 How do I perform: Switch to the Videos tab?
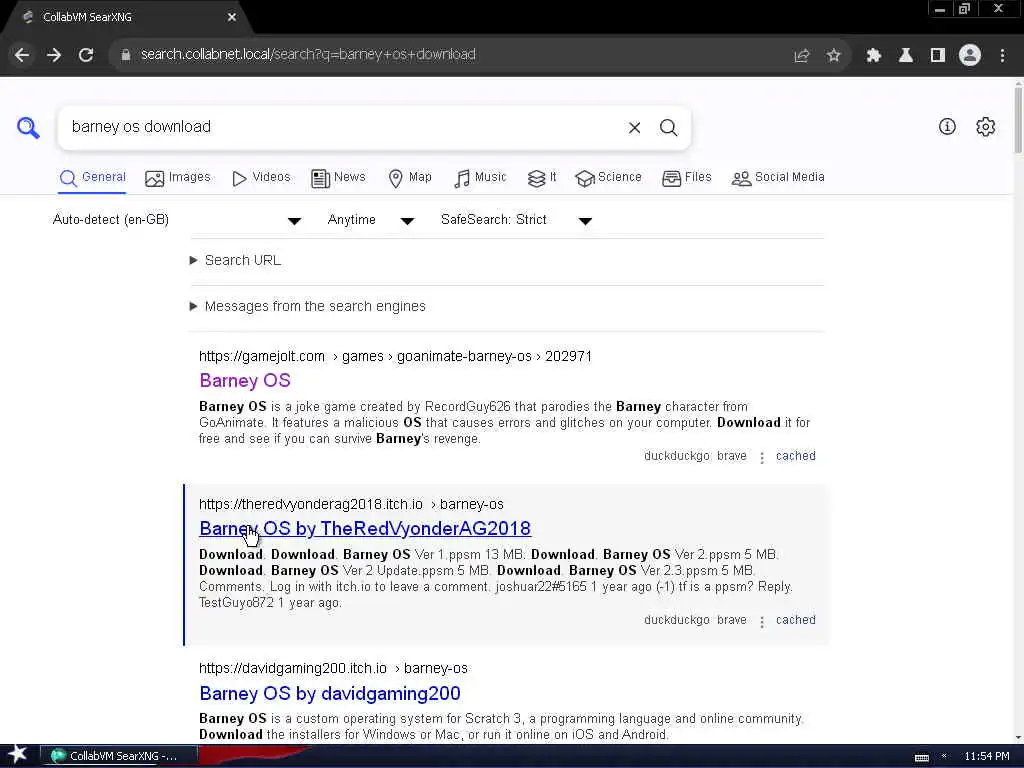[x=261, y=178]
